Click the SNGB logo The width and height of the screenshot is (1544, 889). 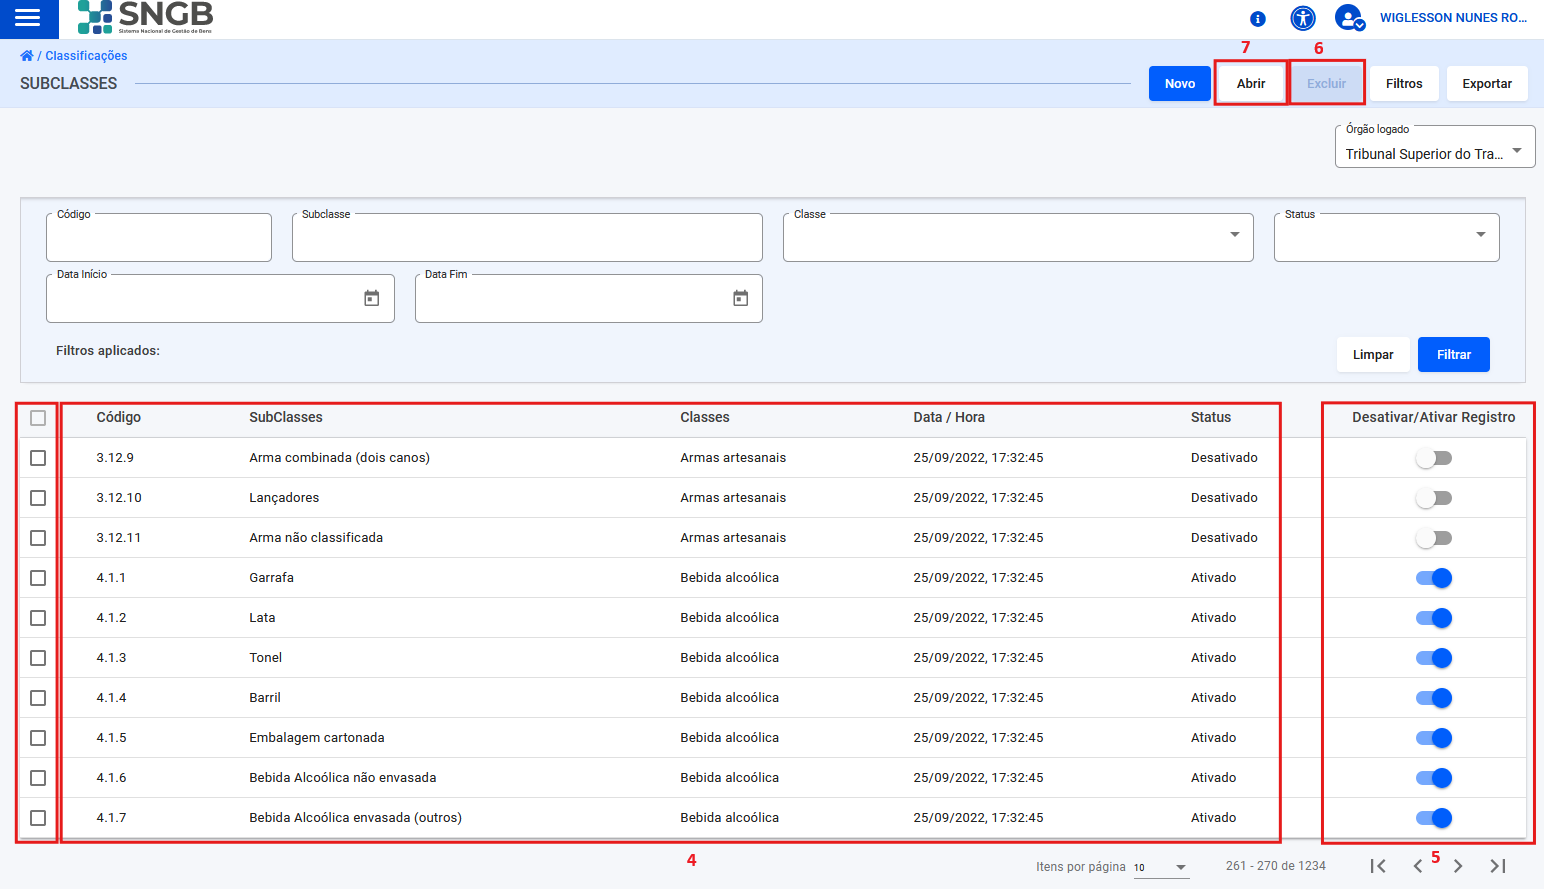tap(145, 17)
